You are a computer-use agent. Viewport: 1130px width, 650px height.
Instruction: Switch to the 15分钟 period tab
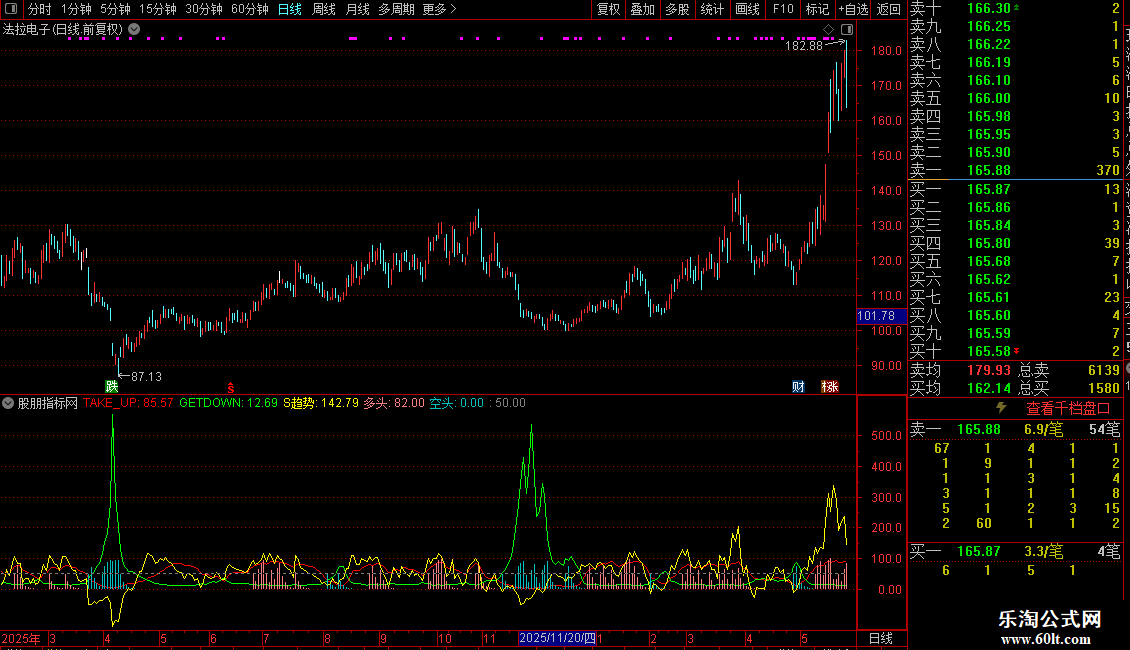158,9
